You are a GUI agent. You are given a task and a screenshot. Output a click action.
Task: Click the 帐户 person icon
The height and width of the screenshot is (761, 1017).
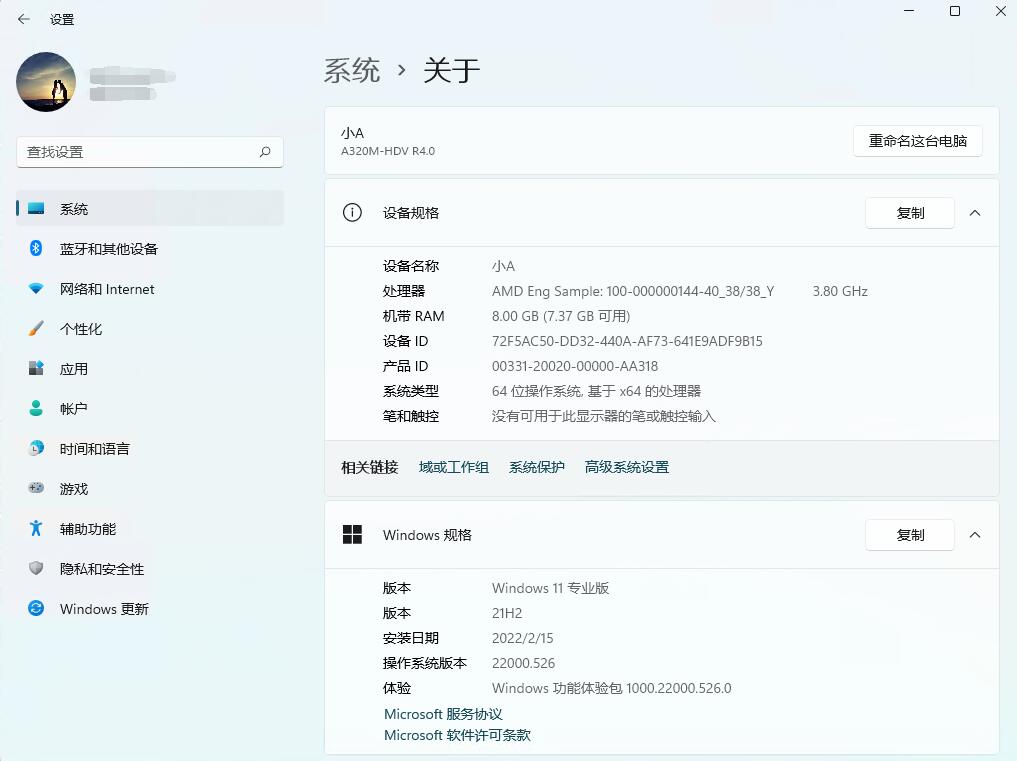coord(36,408)
